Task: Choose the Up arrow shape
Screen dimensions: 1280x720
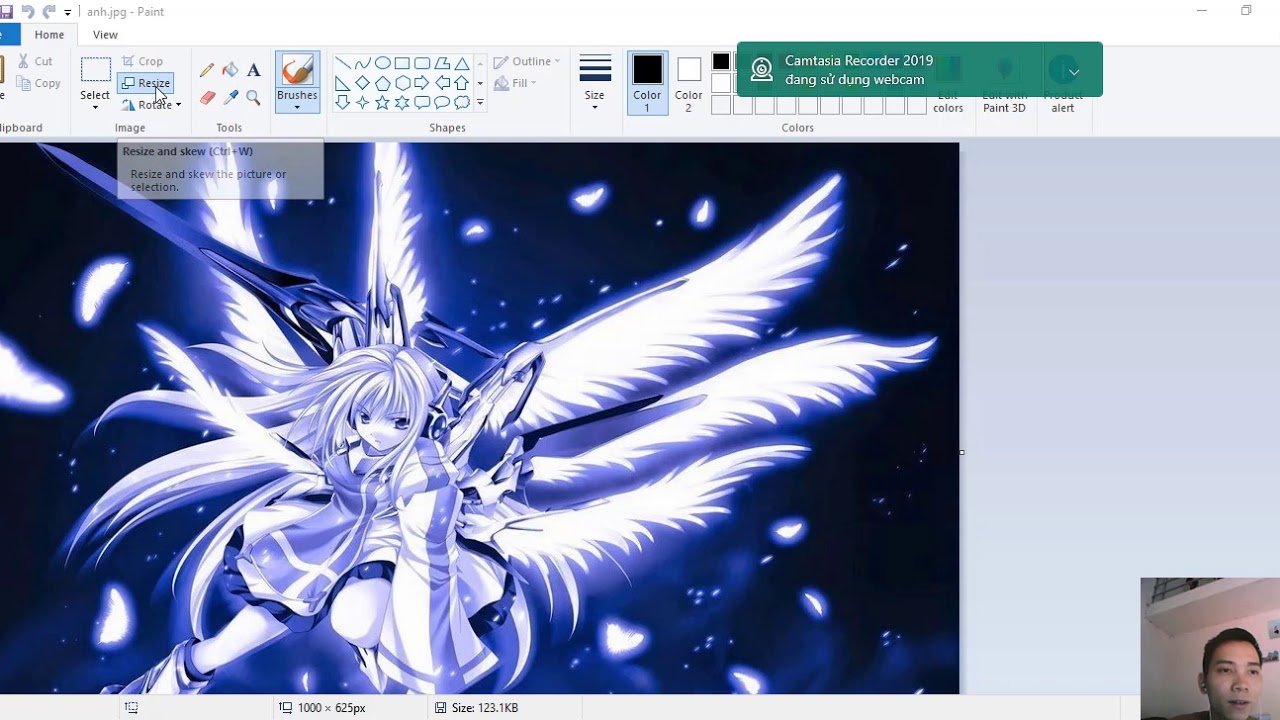Action: (x=462, y=83)
